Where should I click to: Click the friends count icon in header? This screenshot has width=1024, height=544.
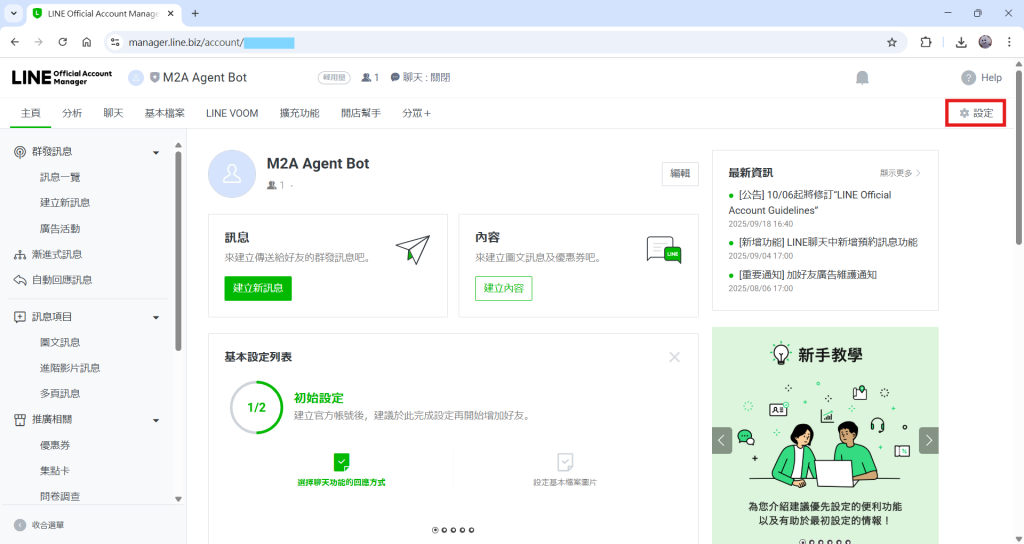click(x=366, y=78)
